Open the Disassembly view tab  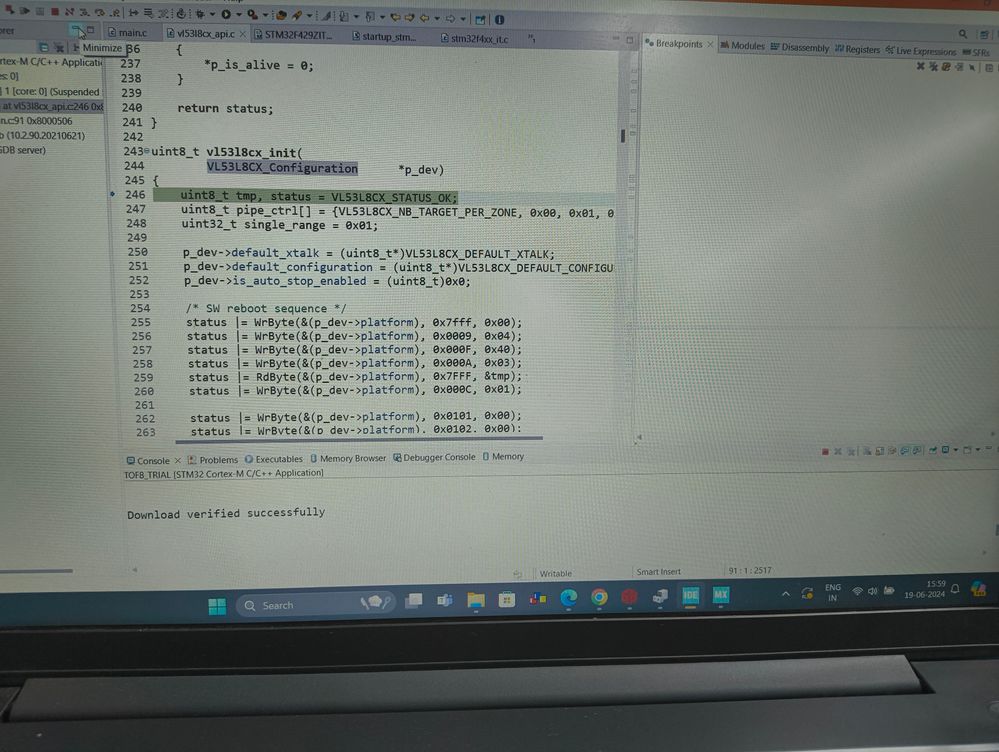pyautogui.click(x=800, y=47)
